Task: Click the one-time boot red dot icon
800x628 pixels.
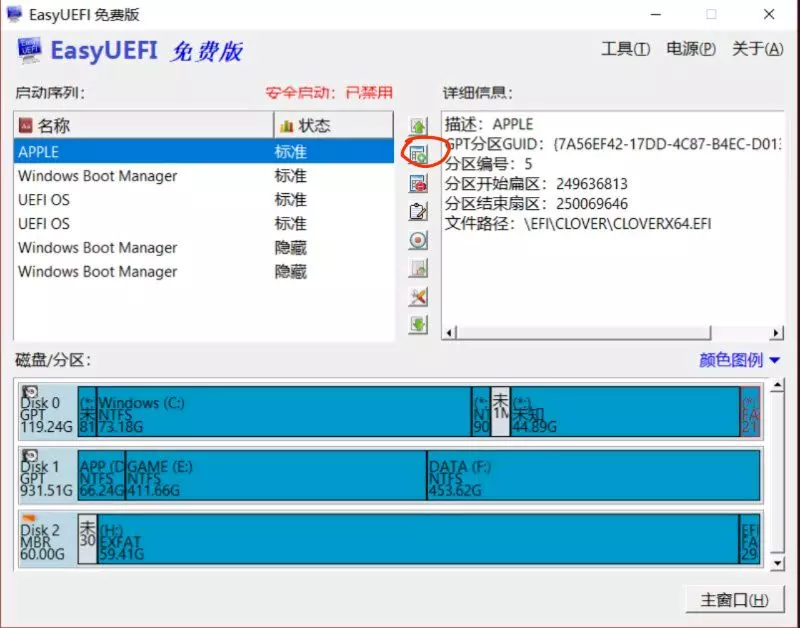Action: (x=418, y=240)
